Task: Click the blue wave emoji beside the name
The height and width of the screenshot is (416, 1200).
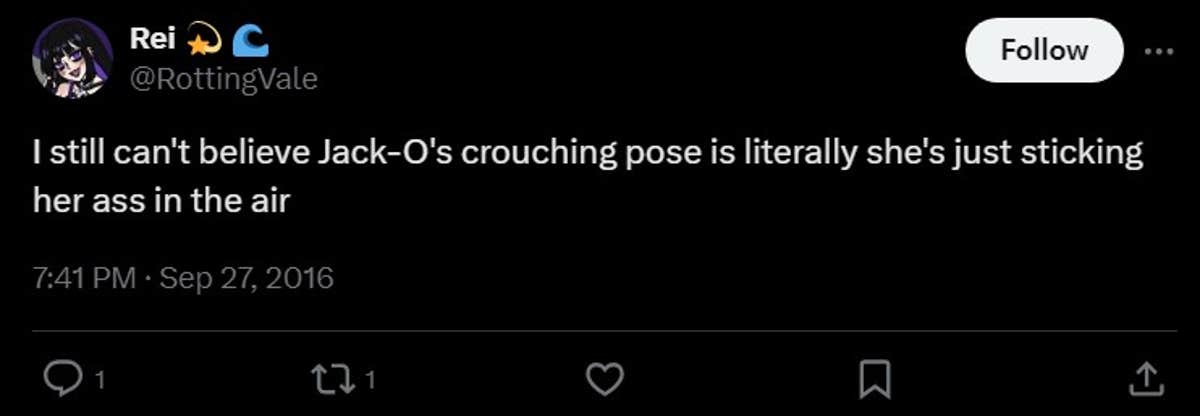Action: (x=245, y=40)
